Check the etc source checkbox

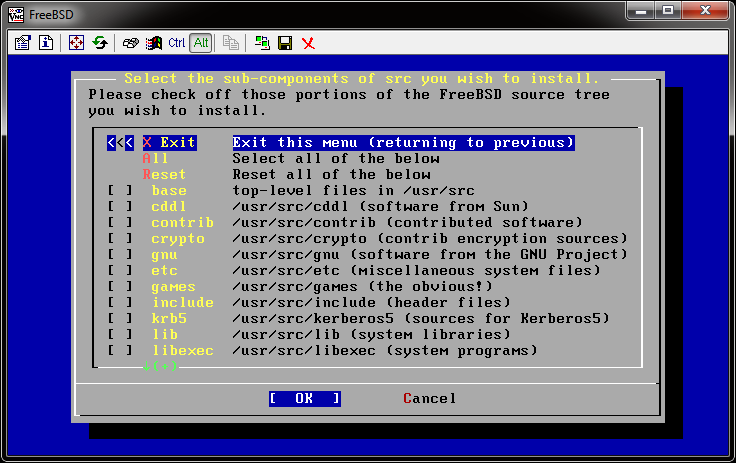click(120, 270)
